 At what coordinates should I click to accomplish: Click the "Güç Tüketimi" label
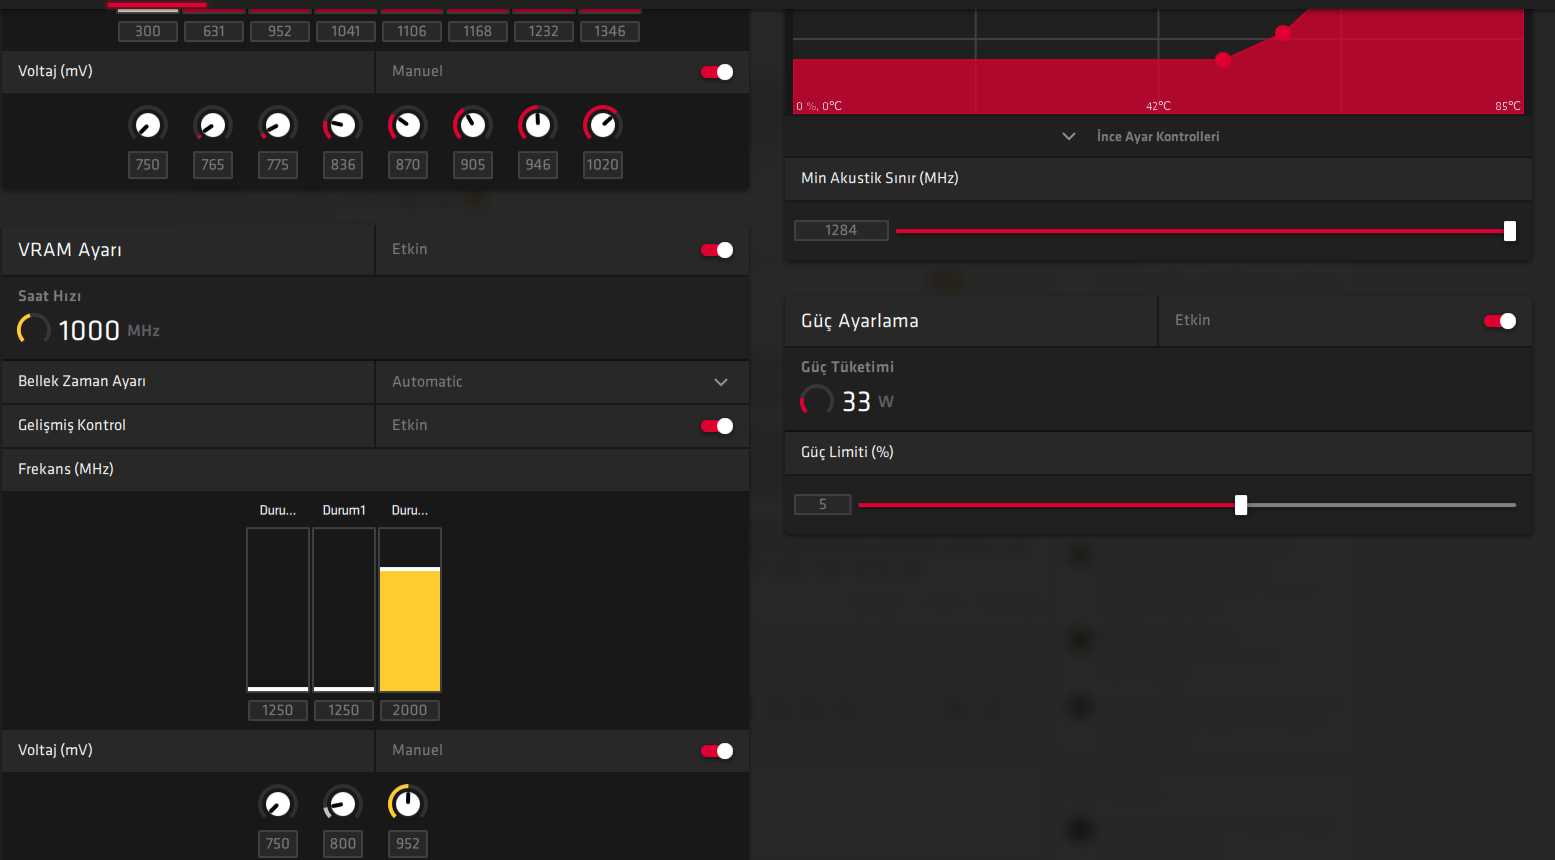pyautogui.click(x=848, y=367)
